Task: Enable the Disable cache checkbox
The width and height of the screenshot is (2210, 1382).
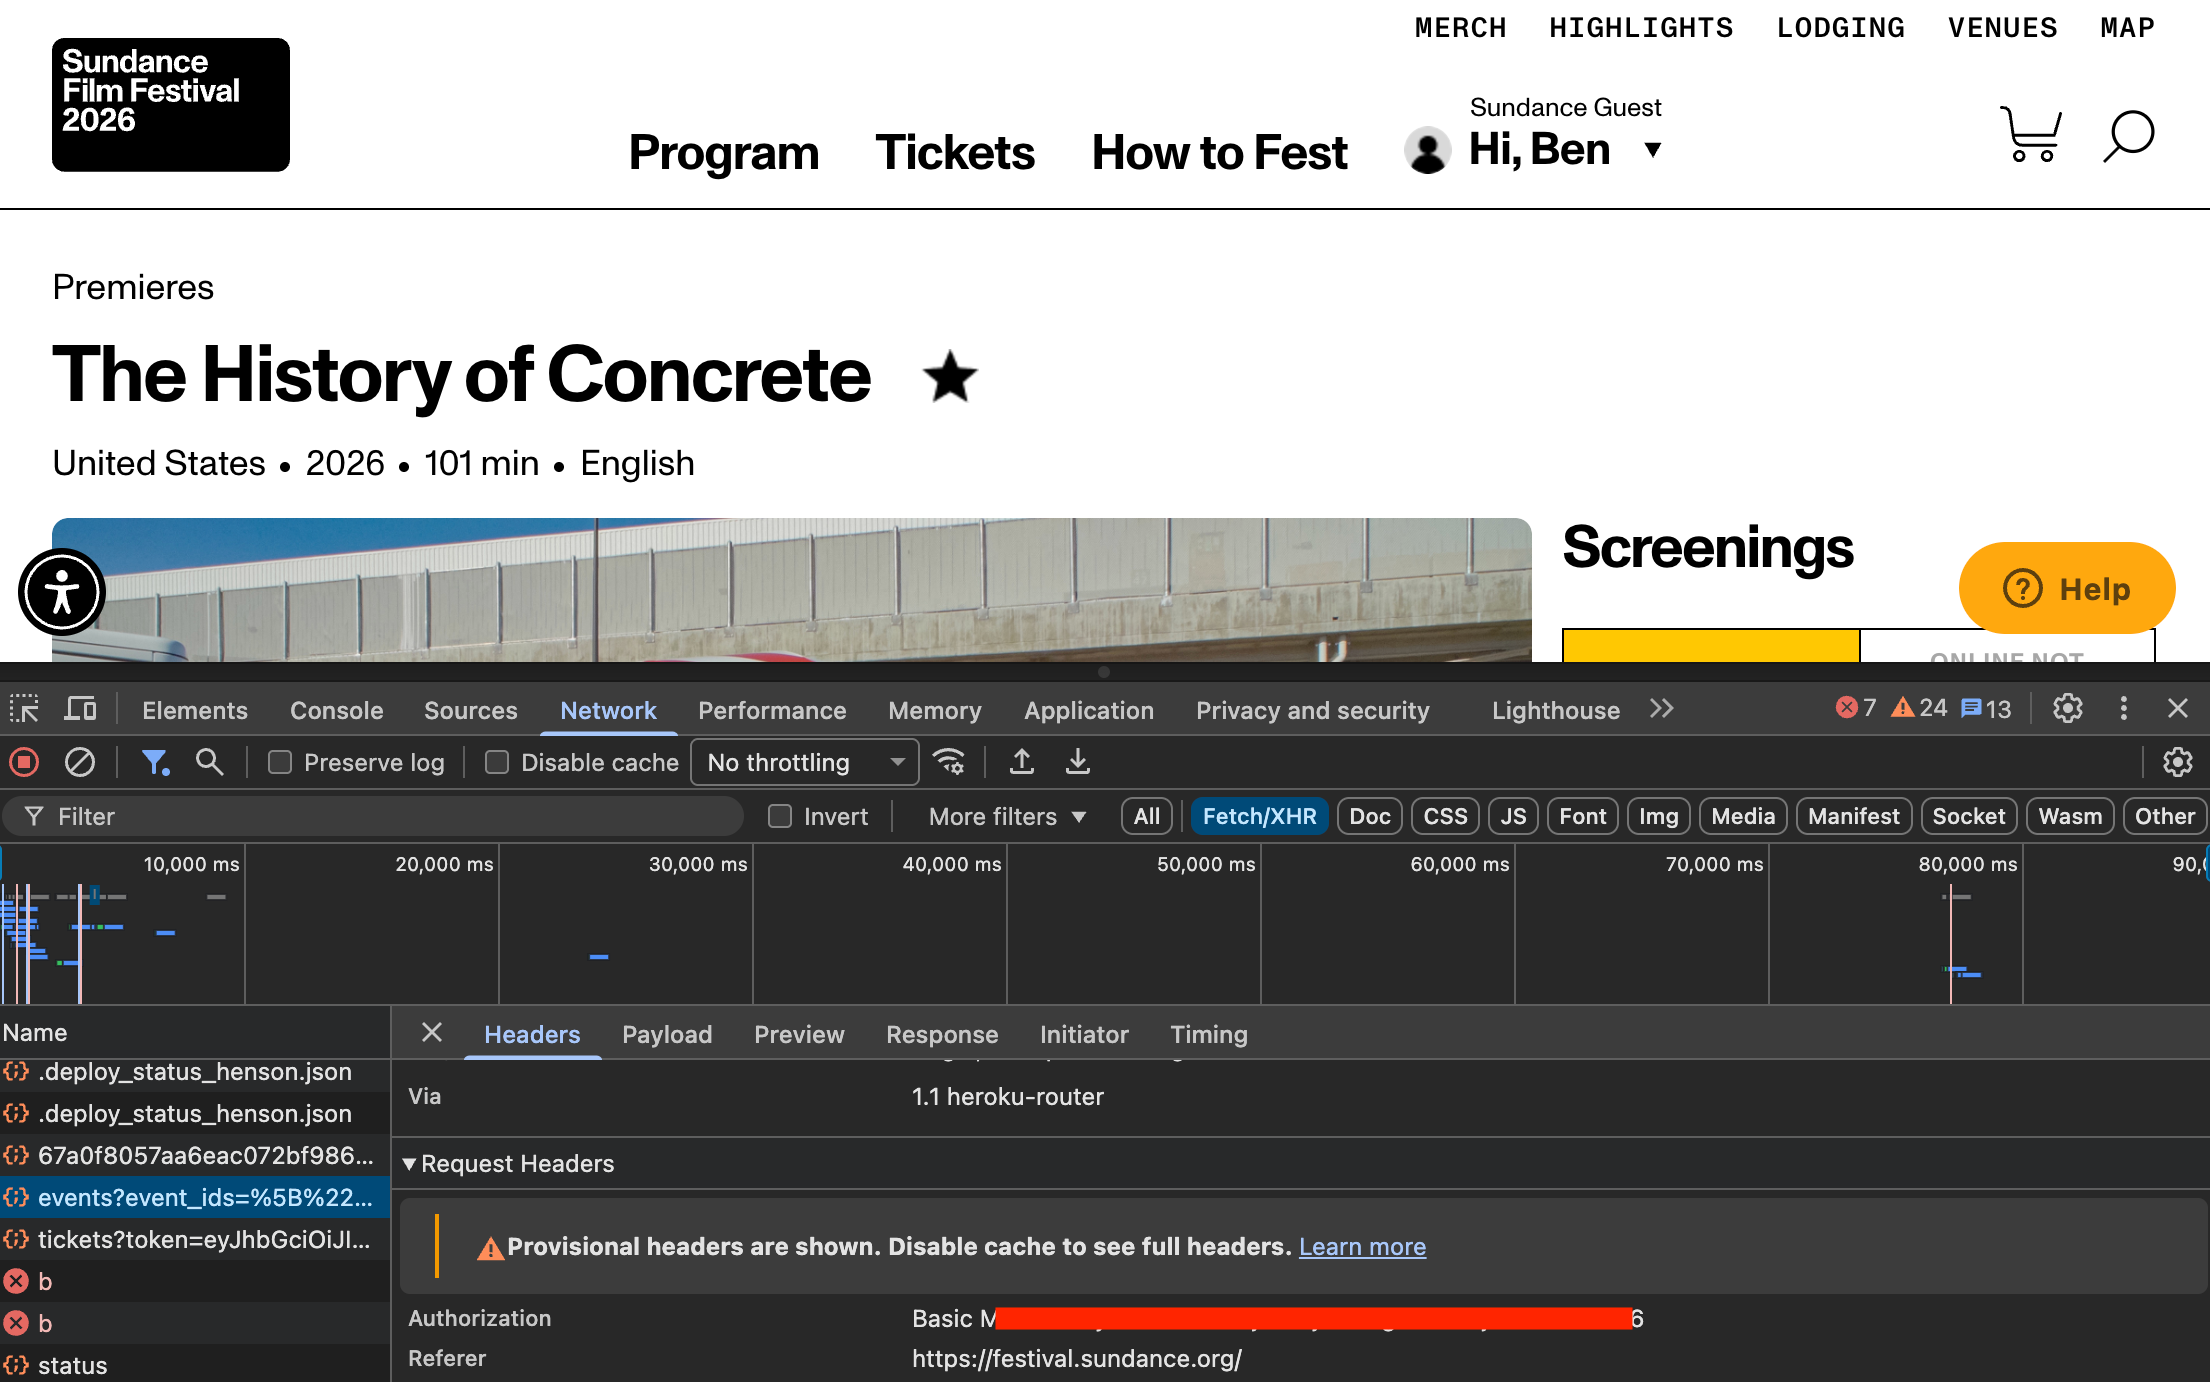Action: coord(497,762)
